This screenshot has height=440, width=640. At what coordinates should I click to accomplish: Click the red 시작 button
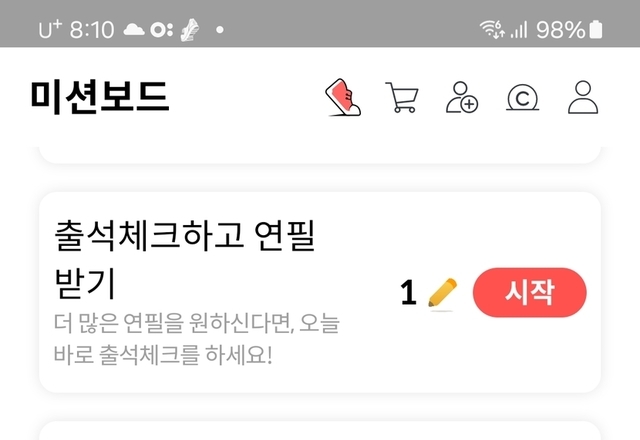click(529, 292)
